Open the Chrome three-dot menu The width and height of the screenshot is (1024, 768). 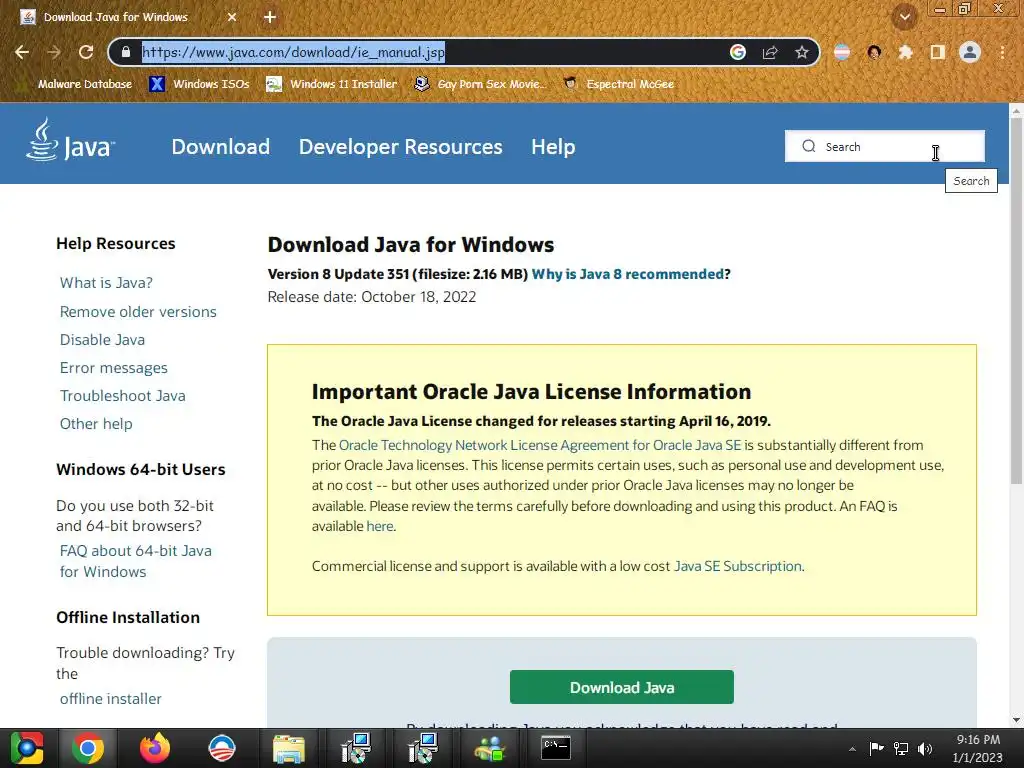[x=1002, y=52]
